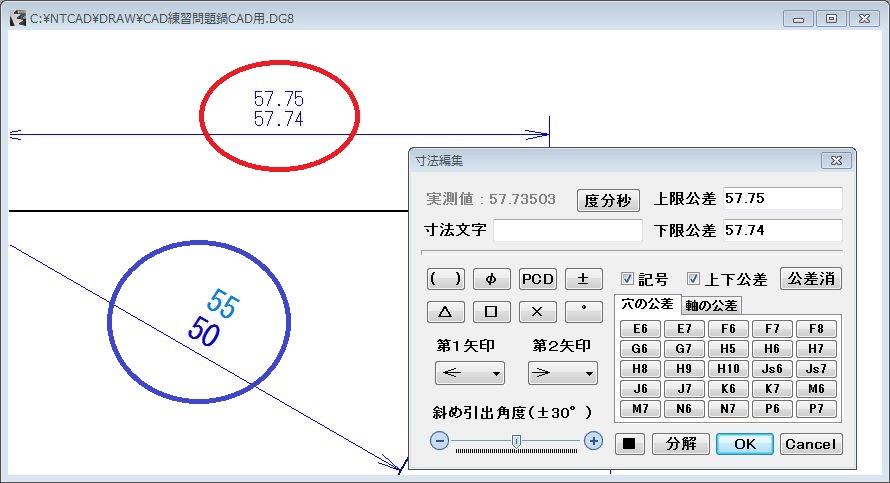This screenshot has width=890, height=483.
Task: Open the 第2矢印 arrow dropdown
Action: pos(562,373)
